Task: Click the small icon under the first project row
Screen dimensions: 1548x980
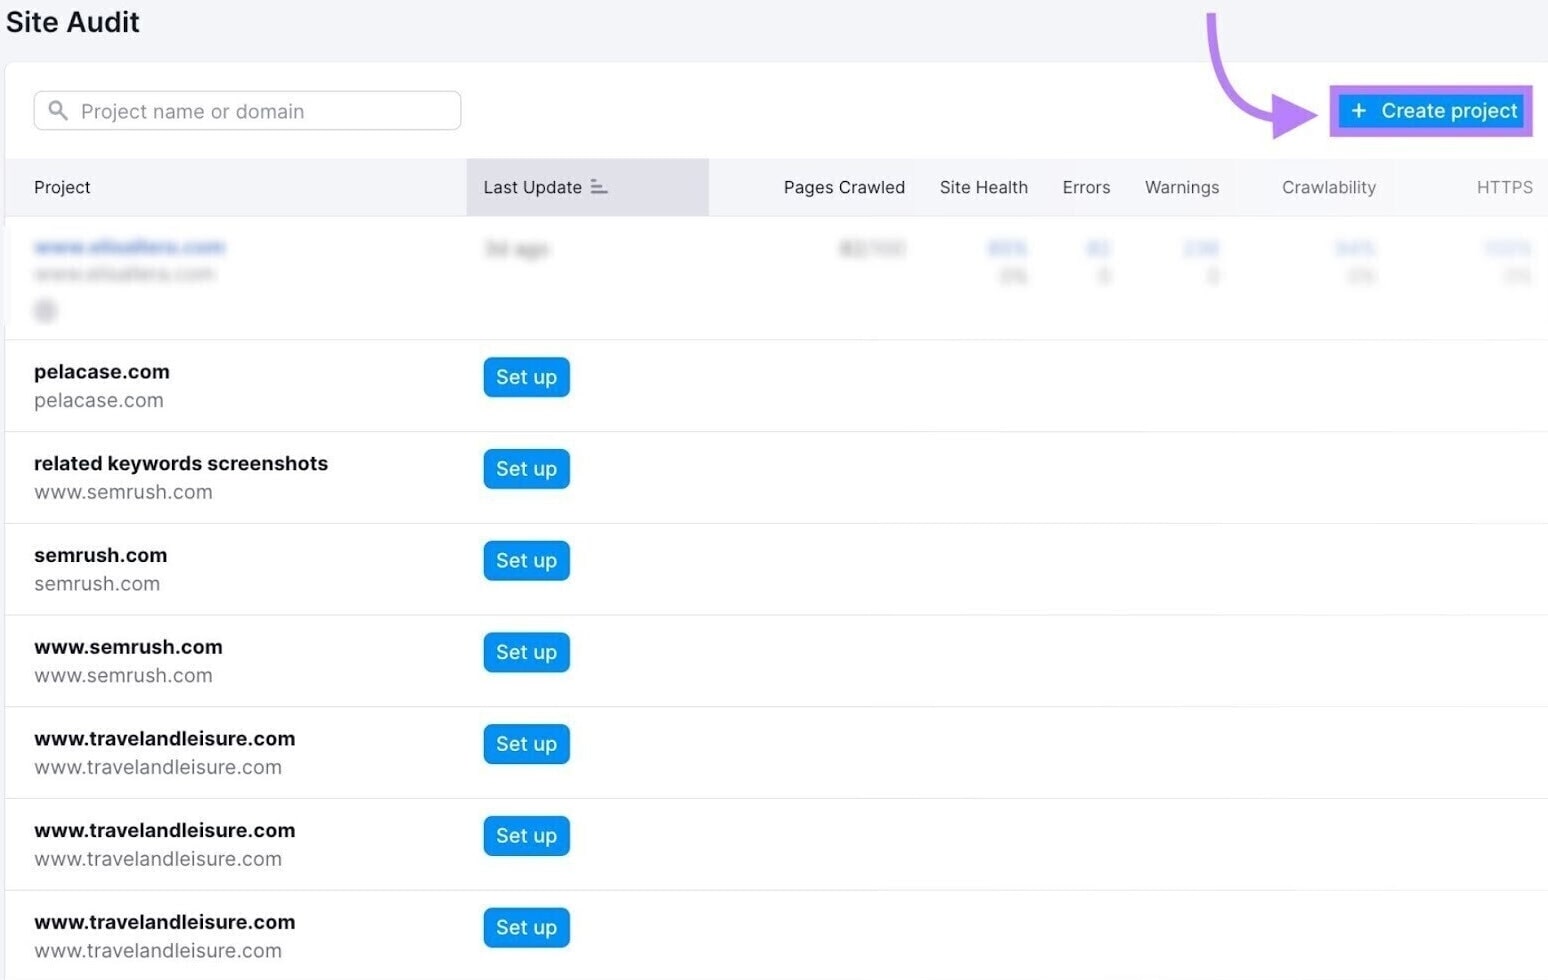Action: 45,311
